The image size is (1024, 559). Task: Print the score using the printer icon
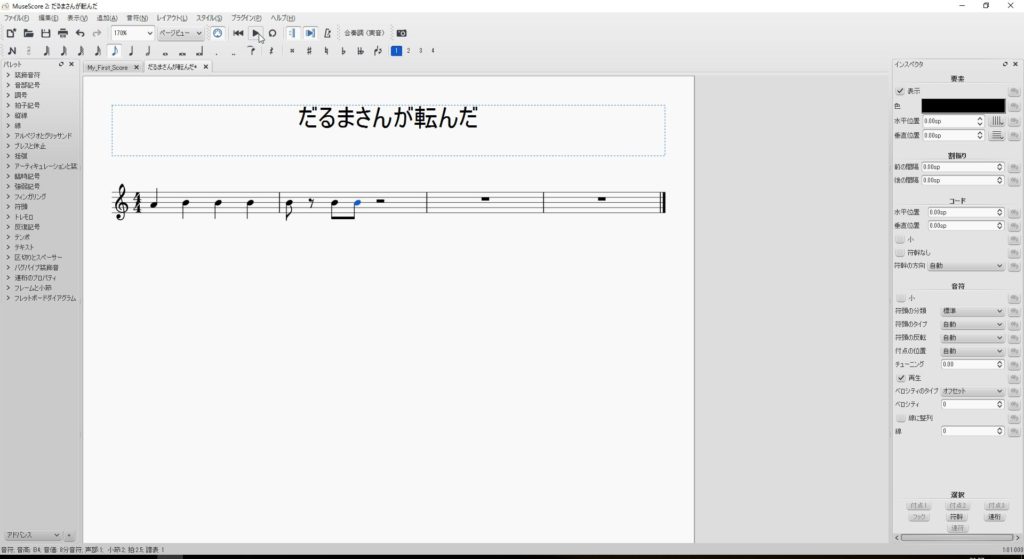click(x=63, y=33)
